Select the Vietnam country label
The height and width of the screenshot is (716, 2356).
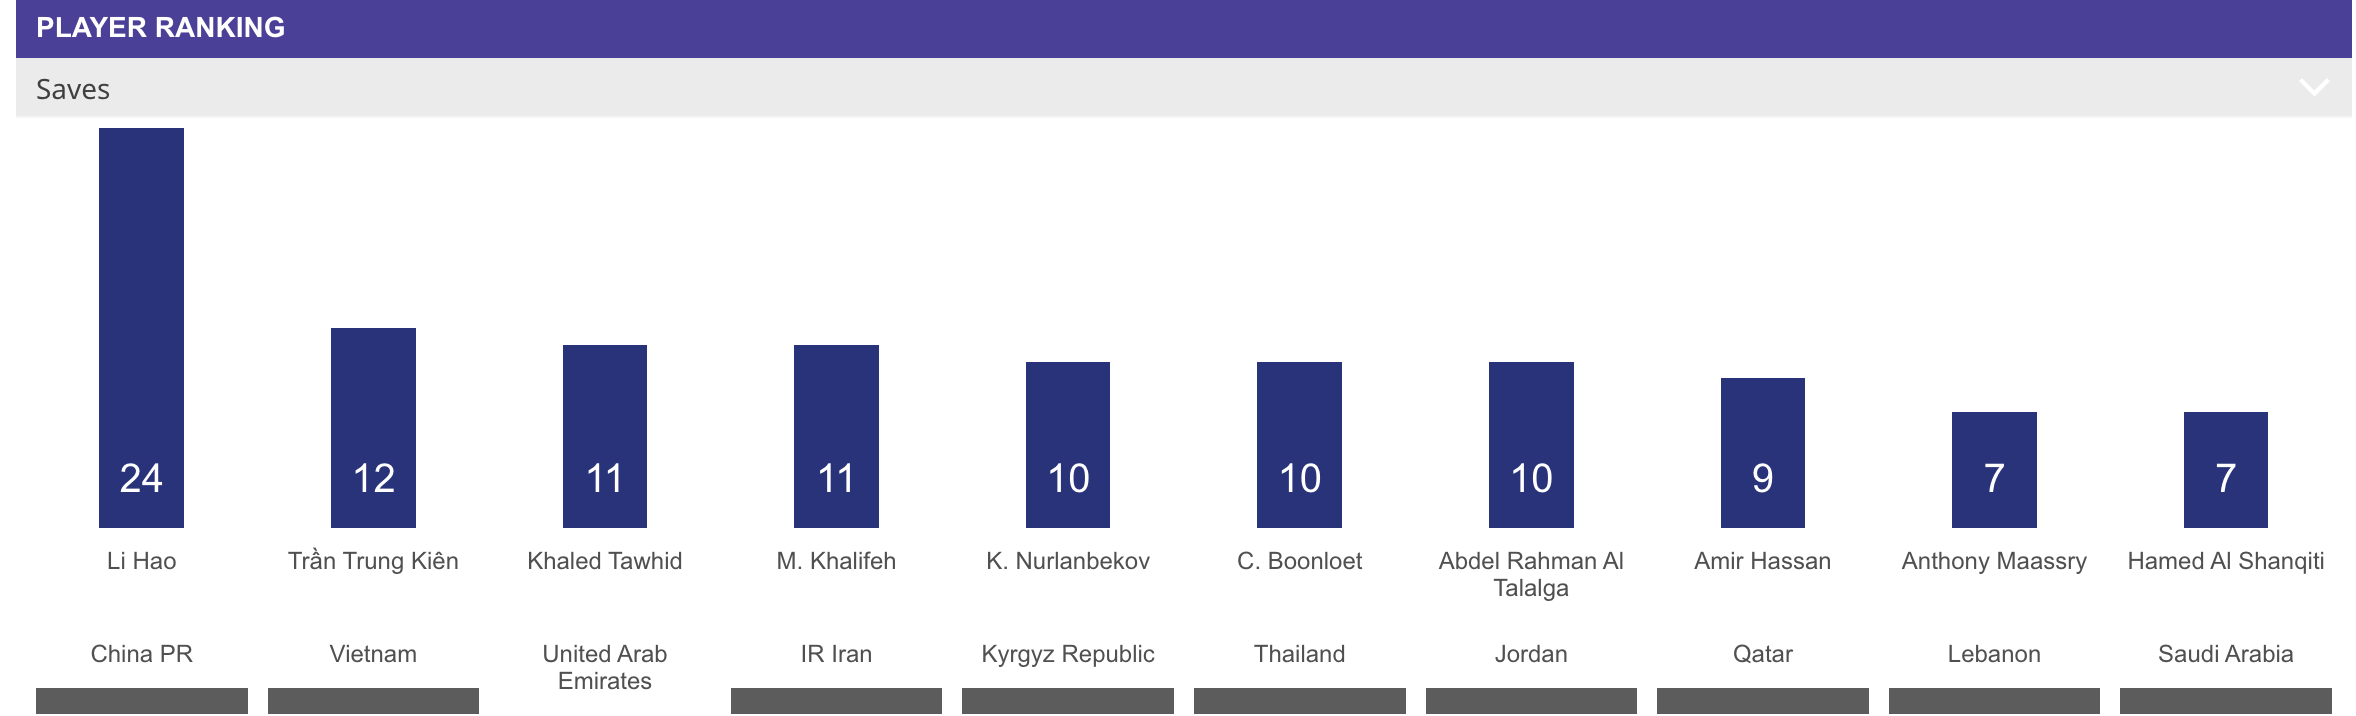[x=373, y=654]
